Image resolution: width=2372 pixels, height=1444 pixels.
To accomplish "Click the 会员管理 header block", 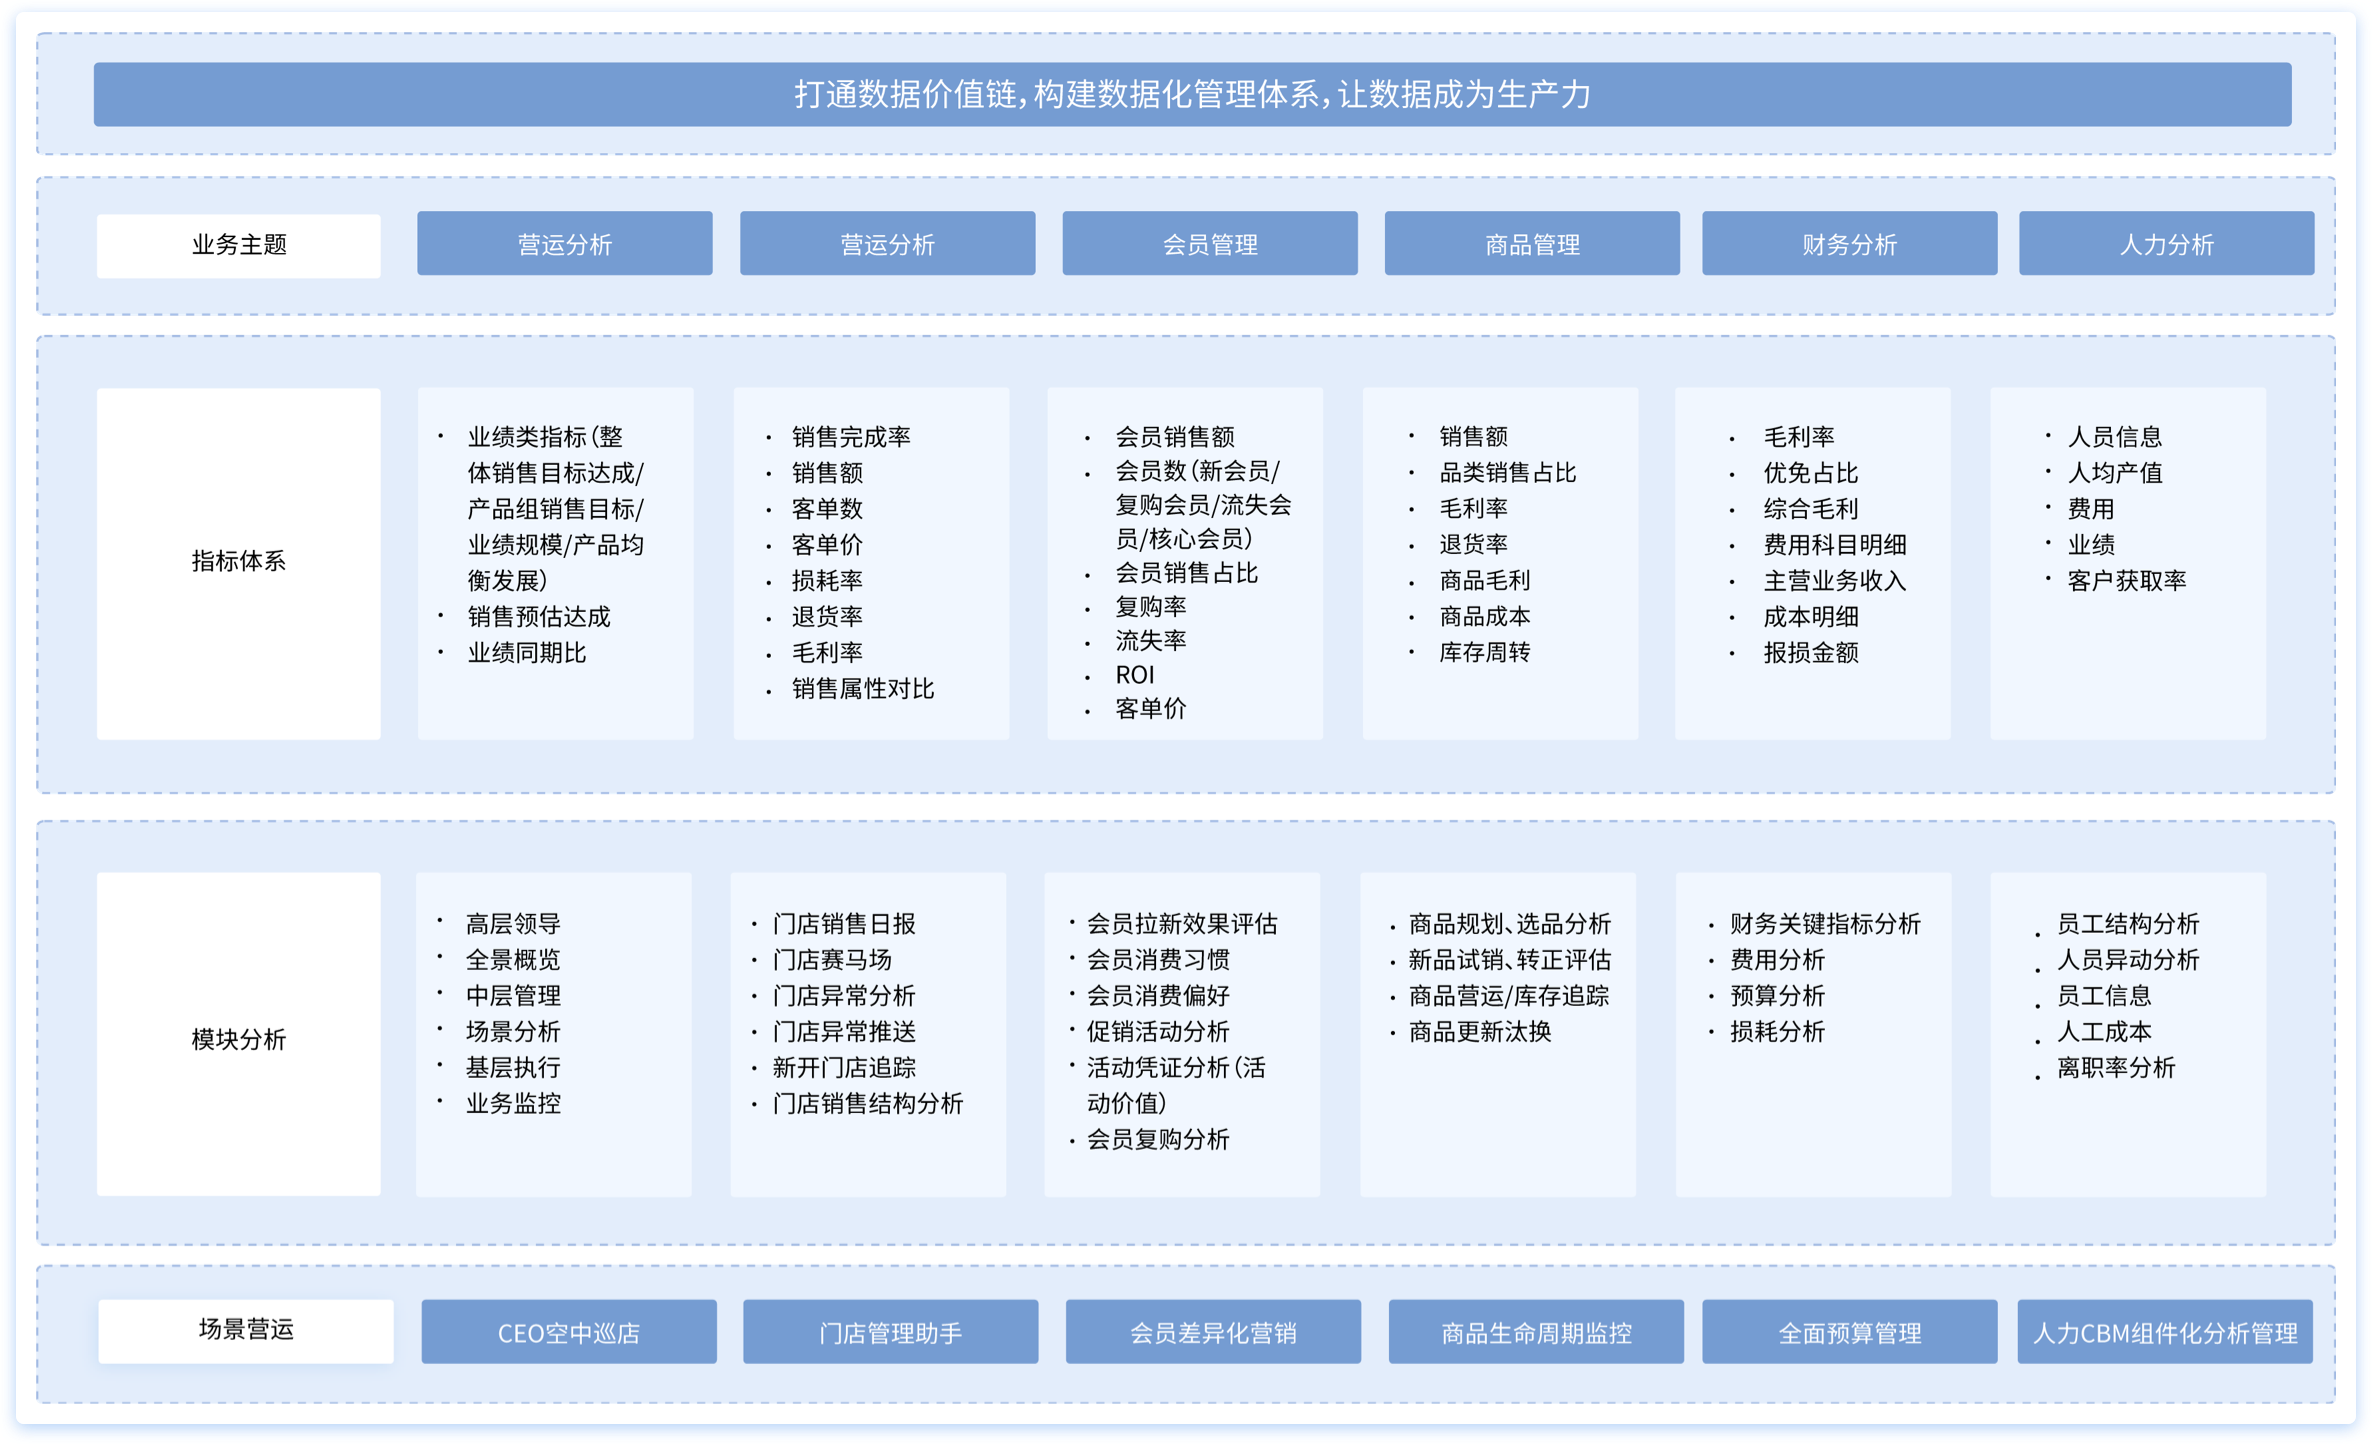I will coord(1209,244).
